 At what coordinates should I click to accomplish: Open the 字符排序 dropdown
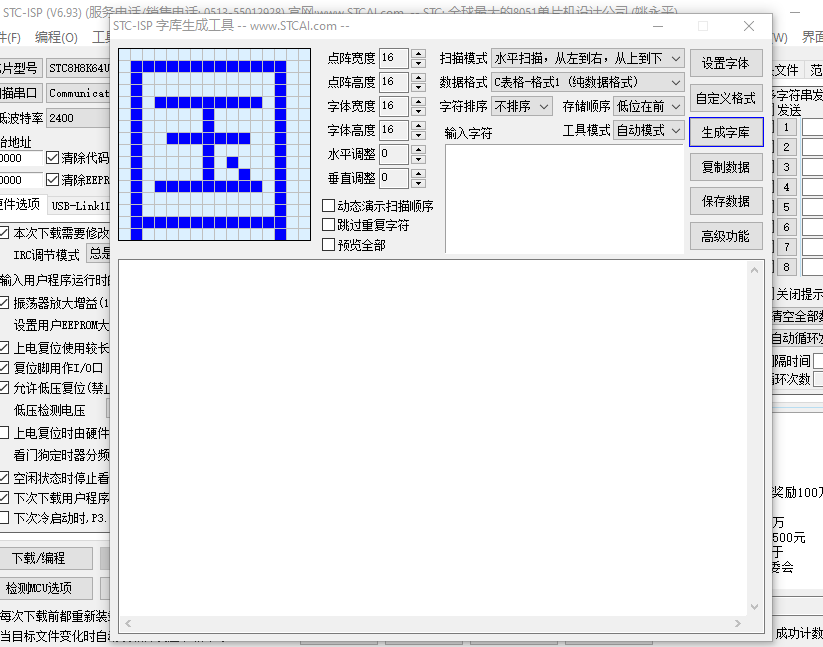click(x=522, y=107)
